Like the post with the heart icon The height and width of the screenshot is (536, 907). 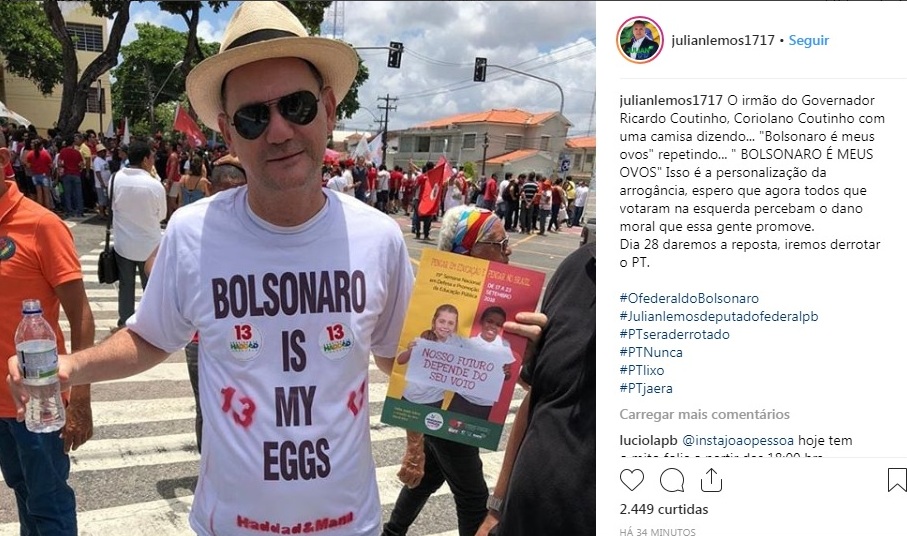(632, 480)
